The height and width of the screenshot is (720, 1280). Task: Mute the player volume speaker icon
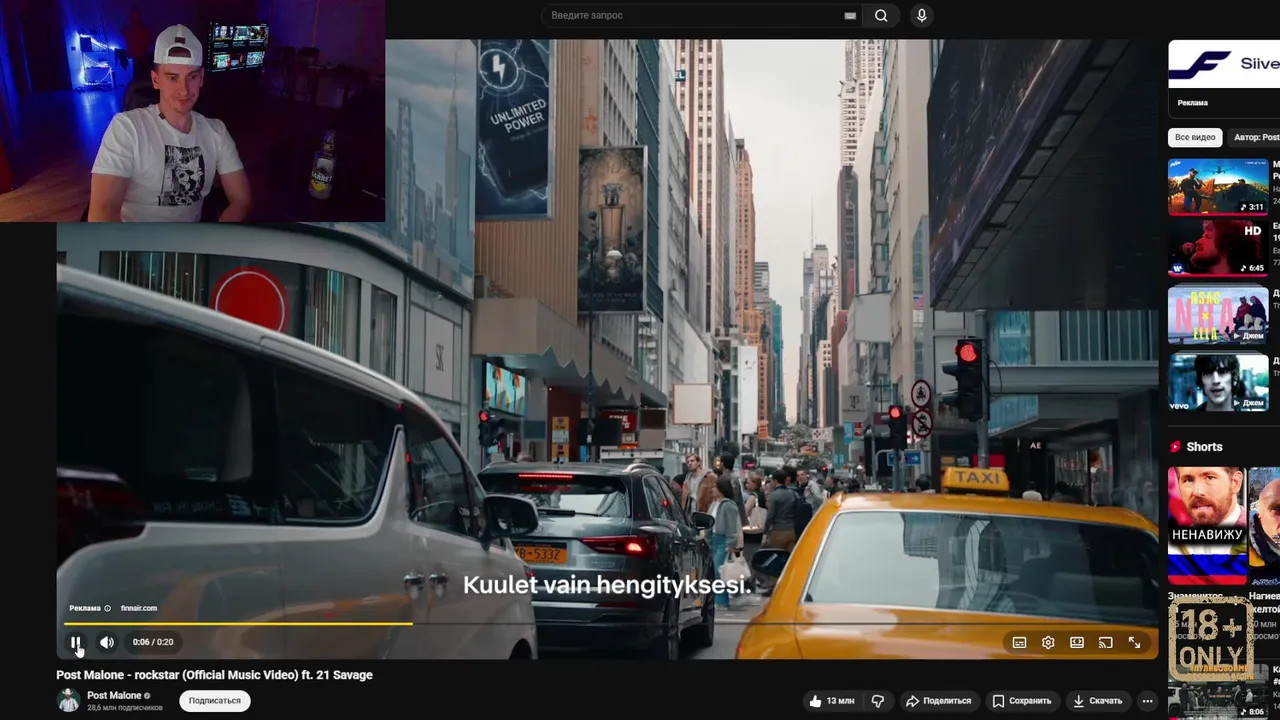(107, 642)
